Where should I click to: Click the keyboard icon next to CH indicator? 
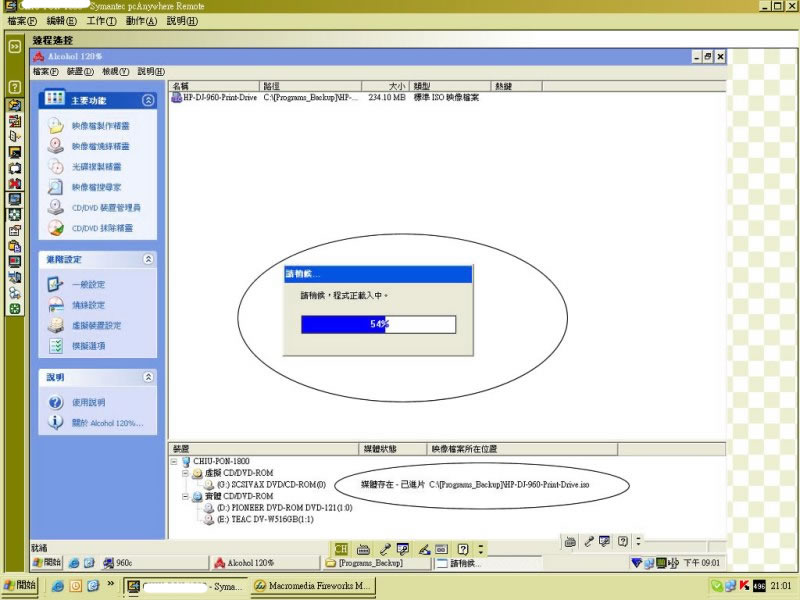[x=363, y=549]
